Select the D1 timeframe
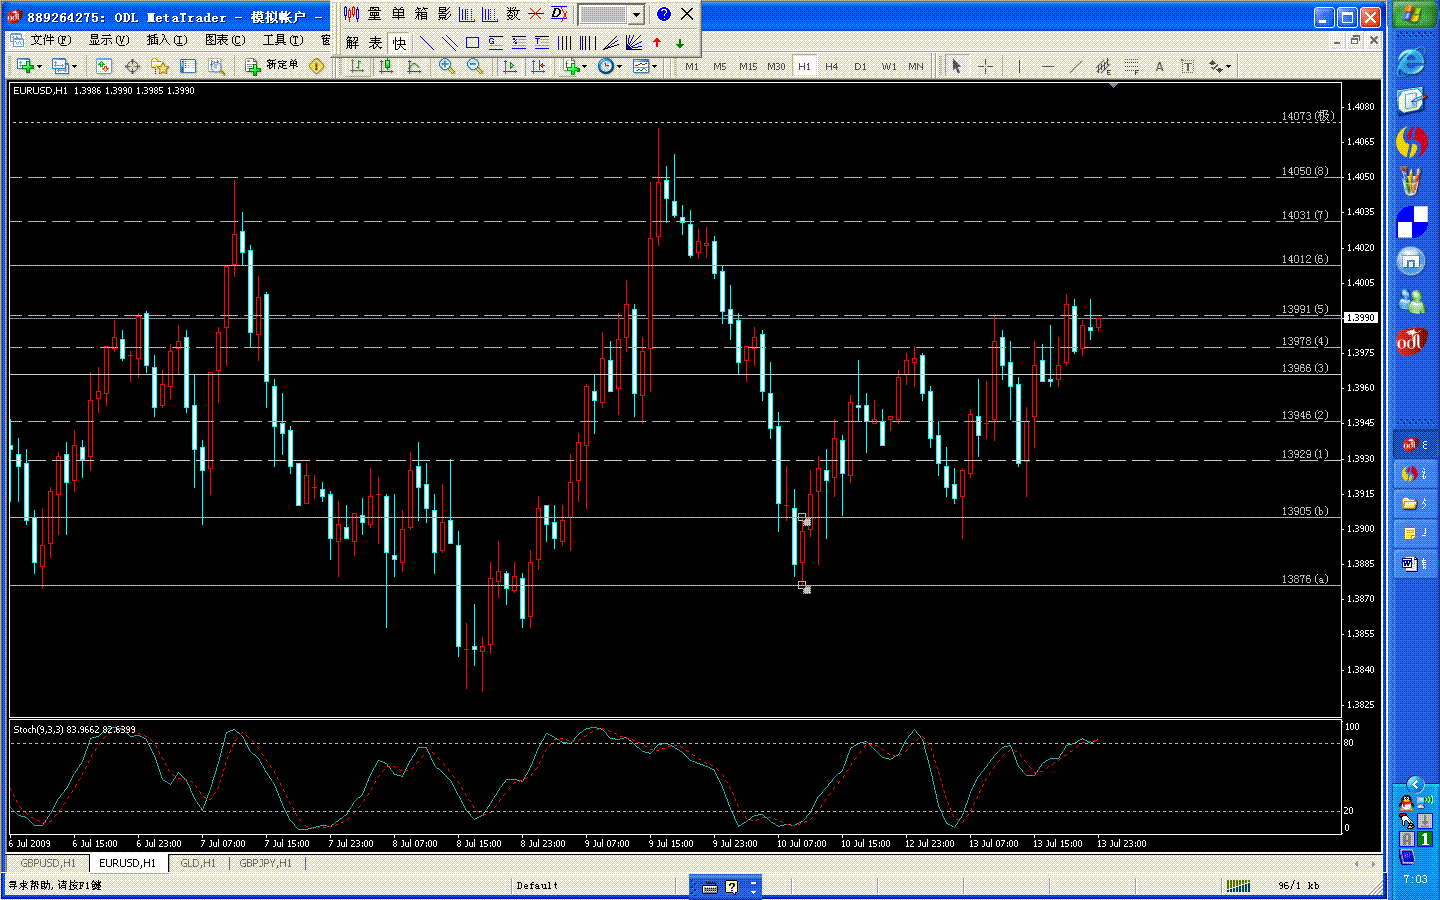This screenshot has height=900, width=1440. pyautogui.click(x=860, y=66)
